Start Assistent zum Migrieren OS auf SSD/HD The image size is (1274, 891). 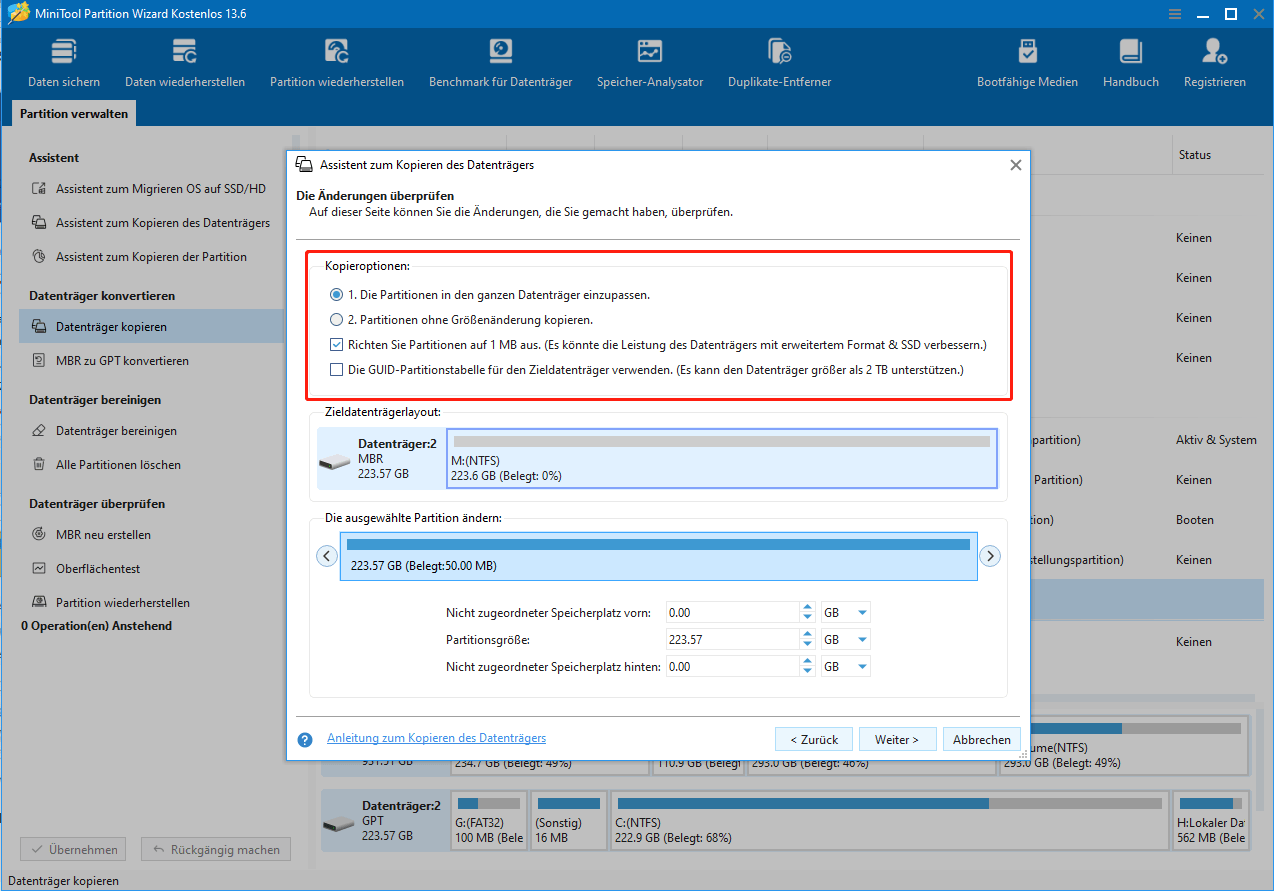pyautogui.click(x=150, y=189)
